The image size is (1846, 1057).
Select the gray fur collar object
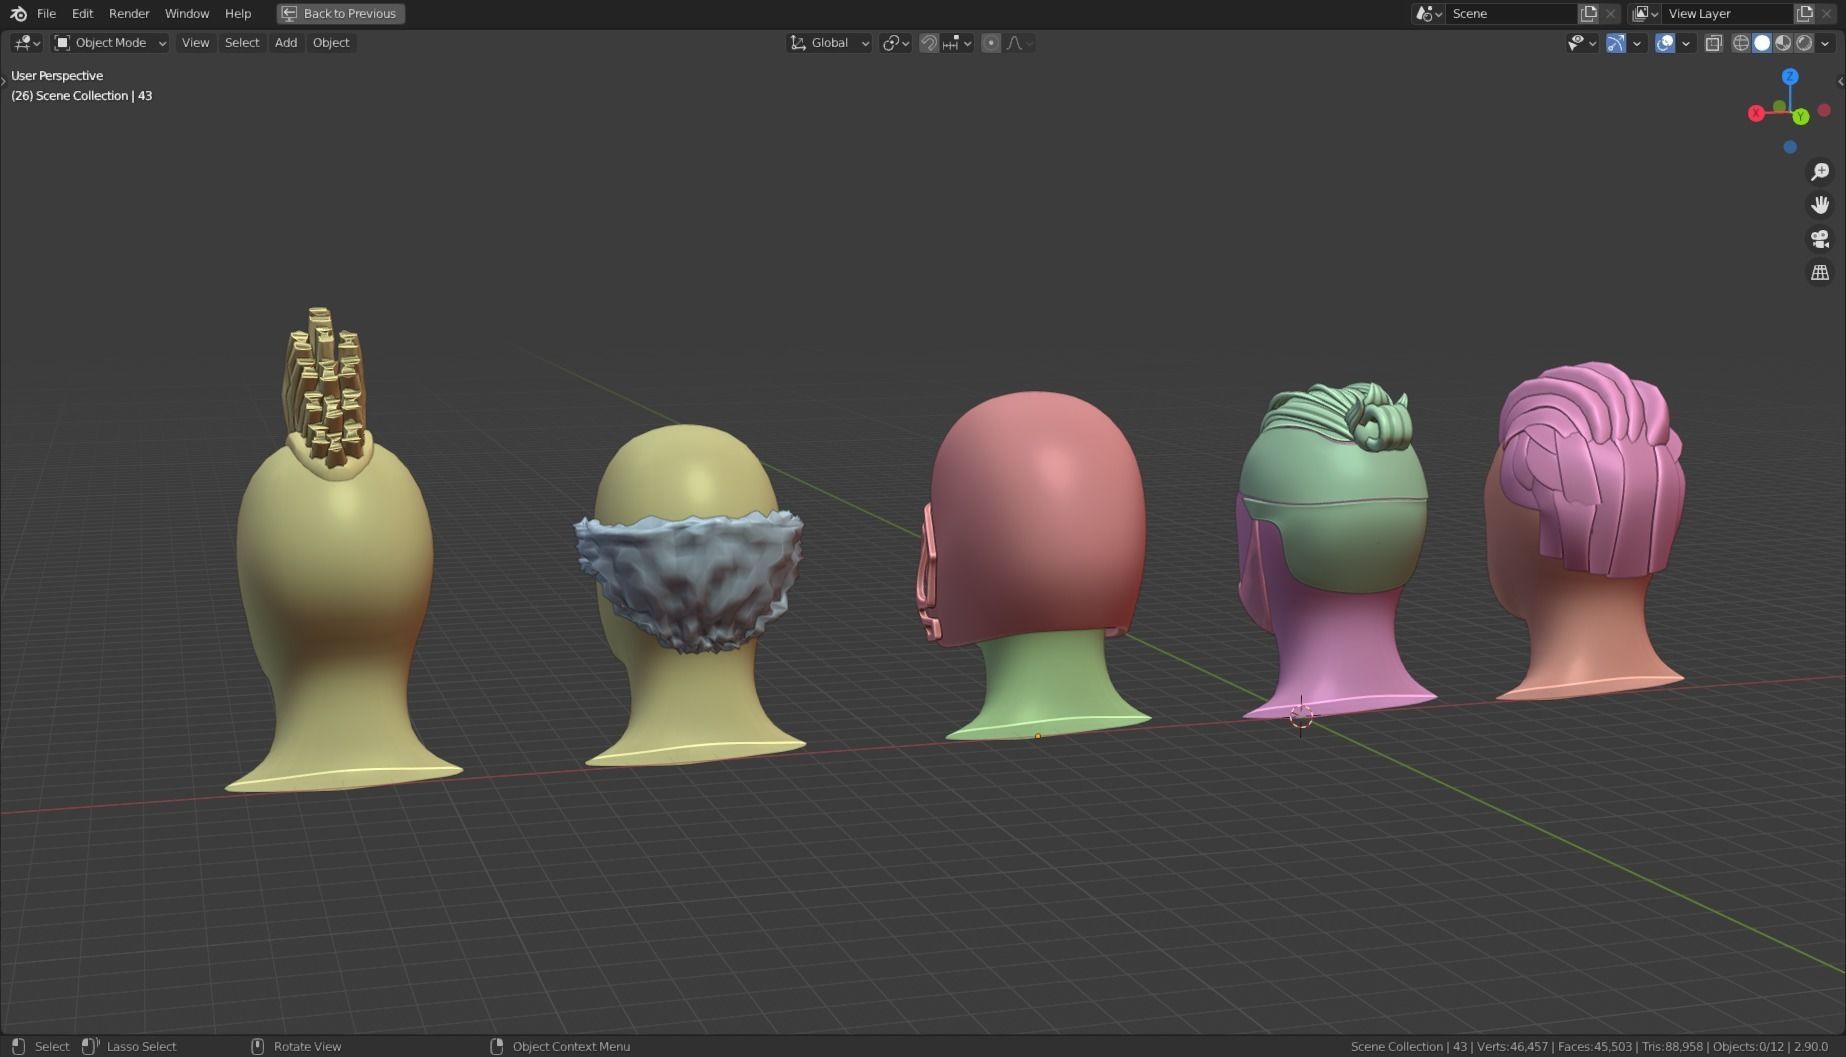689,578
